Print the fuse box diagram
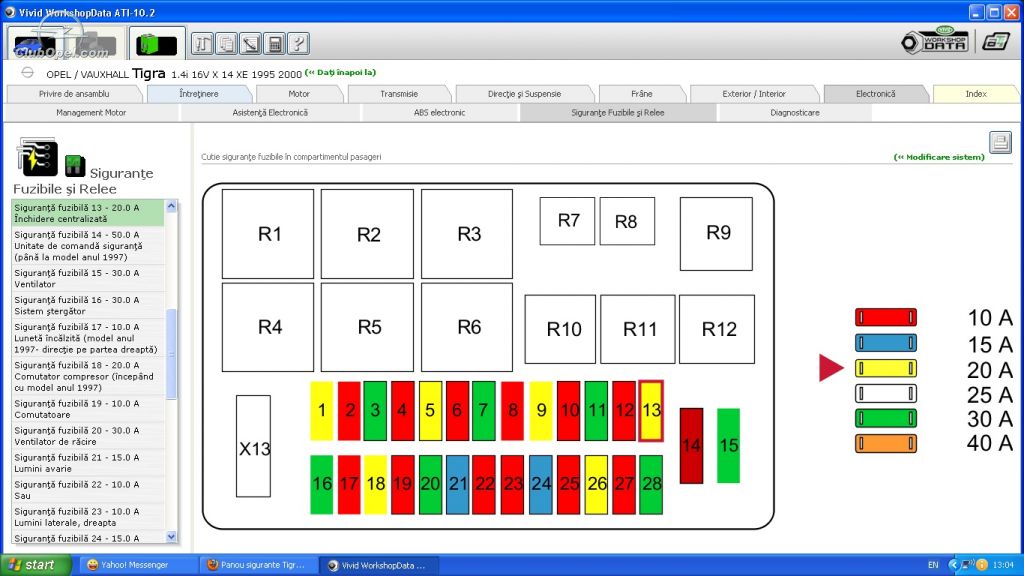 [x=1000, y=142]
